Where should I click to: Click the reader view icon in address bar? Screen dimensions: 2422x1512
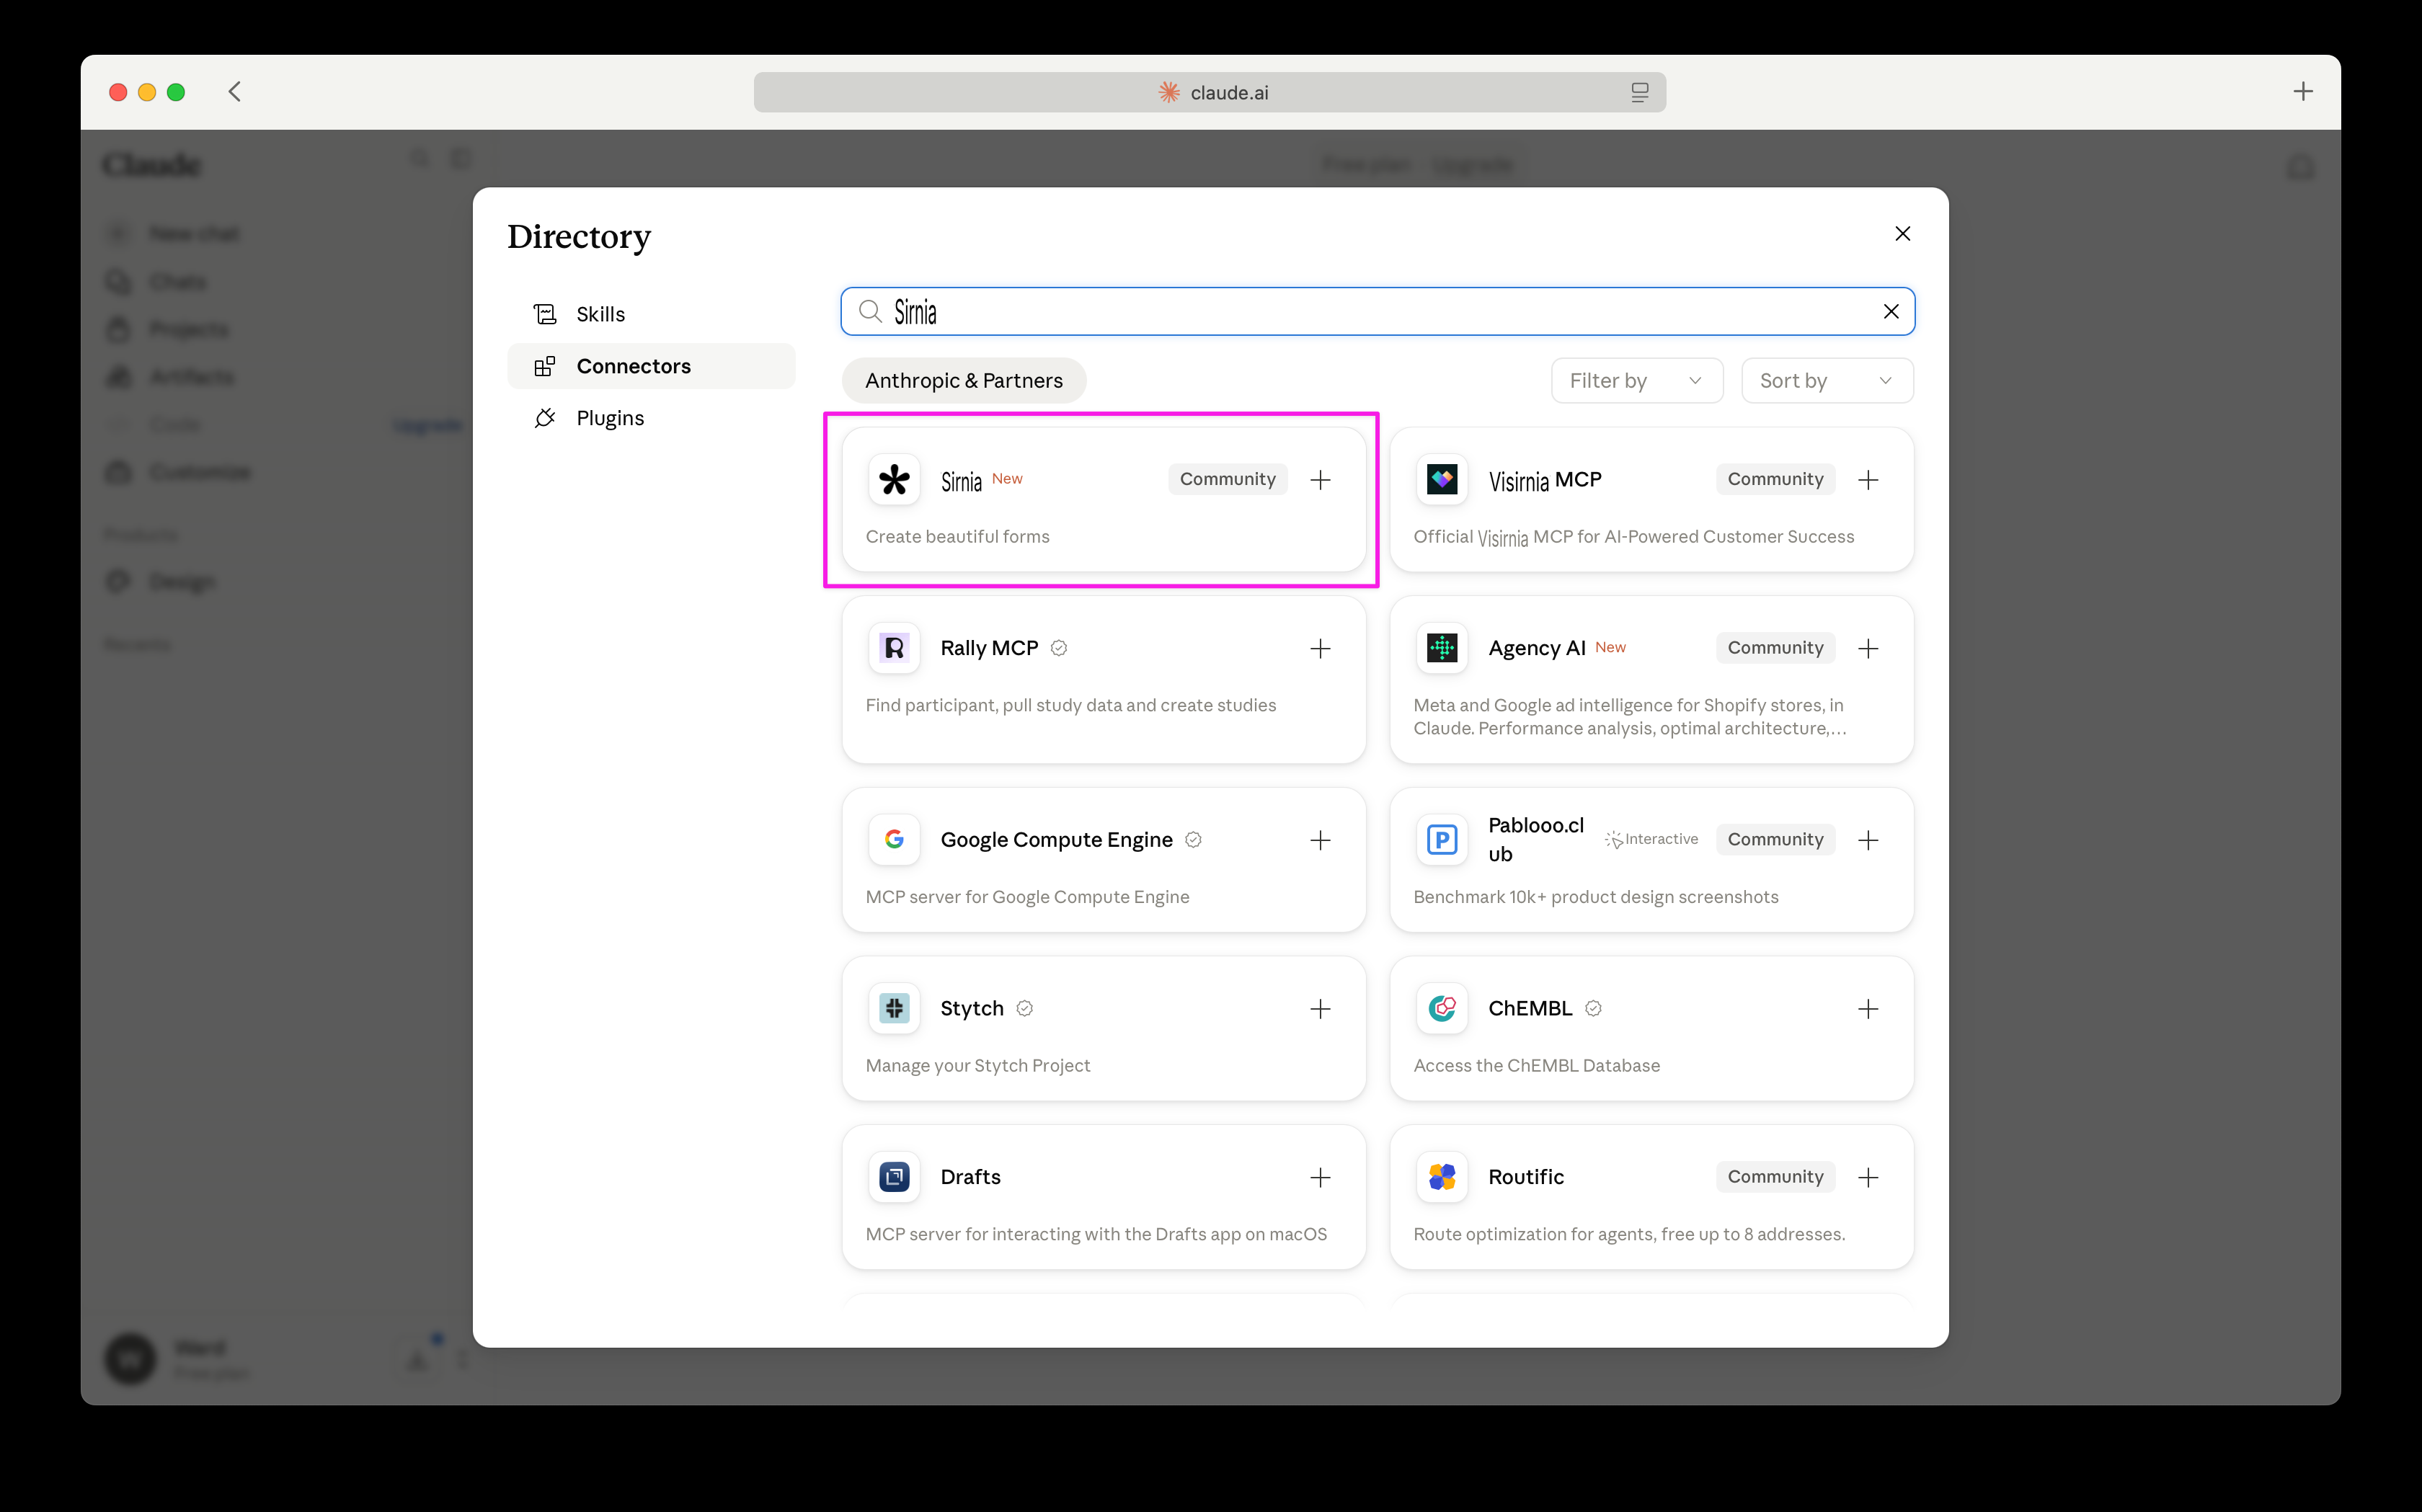(1639, 92)
